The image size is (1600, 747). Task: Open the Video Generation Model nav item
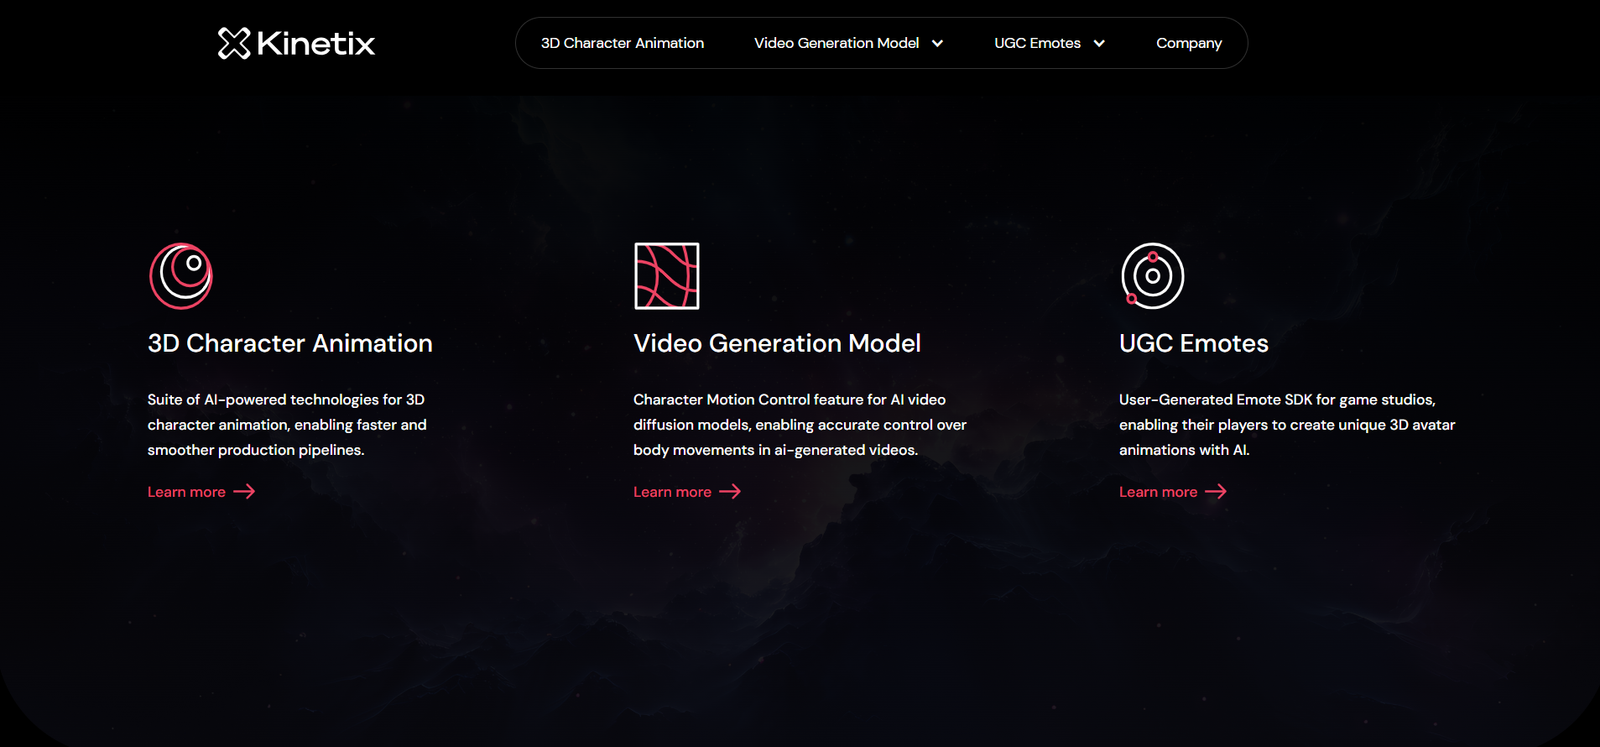(836, 43)
